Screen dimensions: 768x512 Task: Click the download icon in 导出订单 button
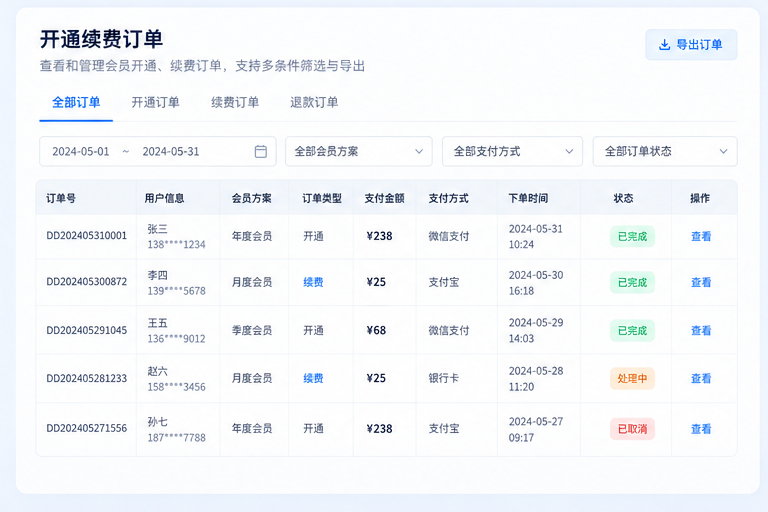click(x=664, y=45)
